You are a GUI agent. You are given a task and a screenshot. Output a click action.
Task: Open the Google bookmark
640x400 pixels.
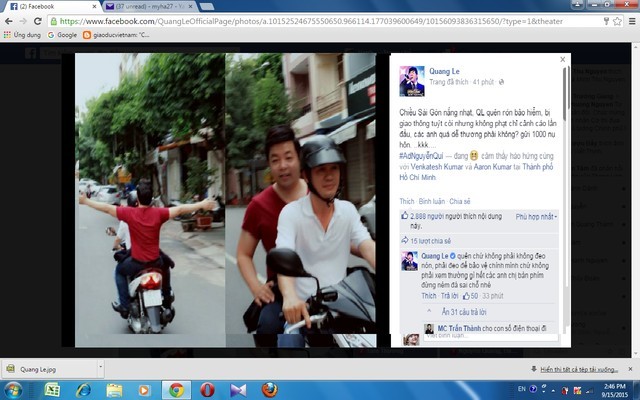[x=61, y=35]
